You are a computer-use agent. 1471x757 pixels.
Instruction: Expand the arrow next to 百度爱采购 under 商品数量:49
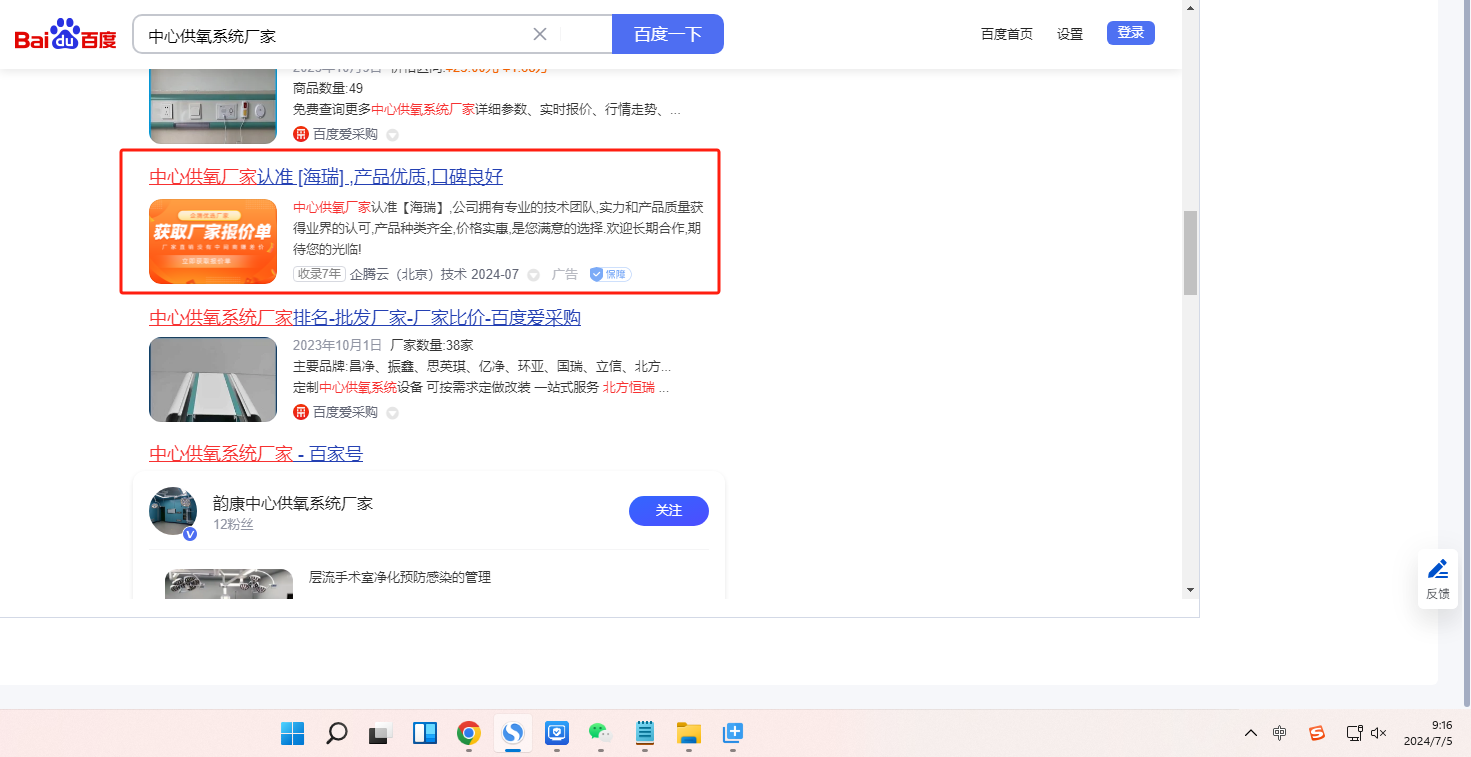coord(392,135)
